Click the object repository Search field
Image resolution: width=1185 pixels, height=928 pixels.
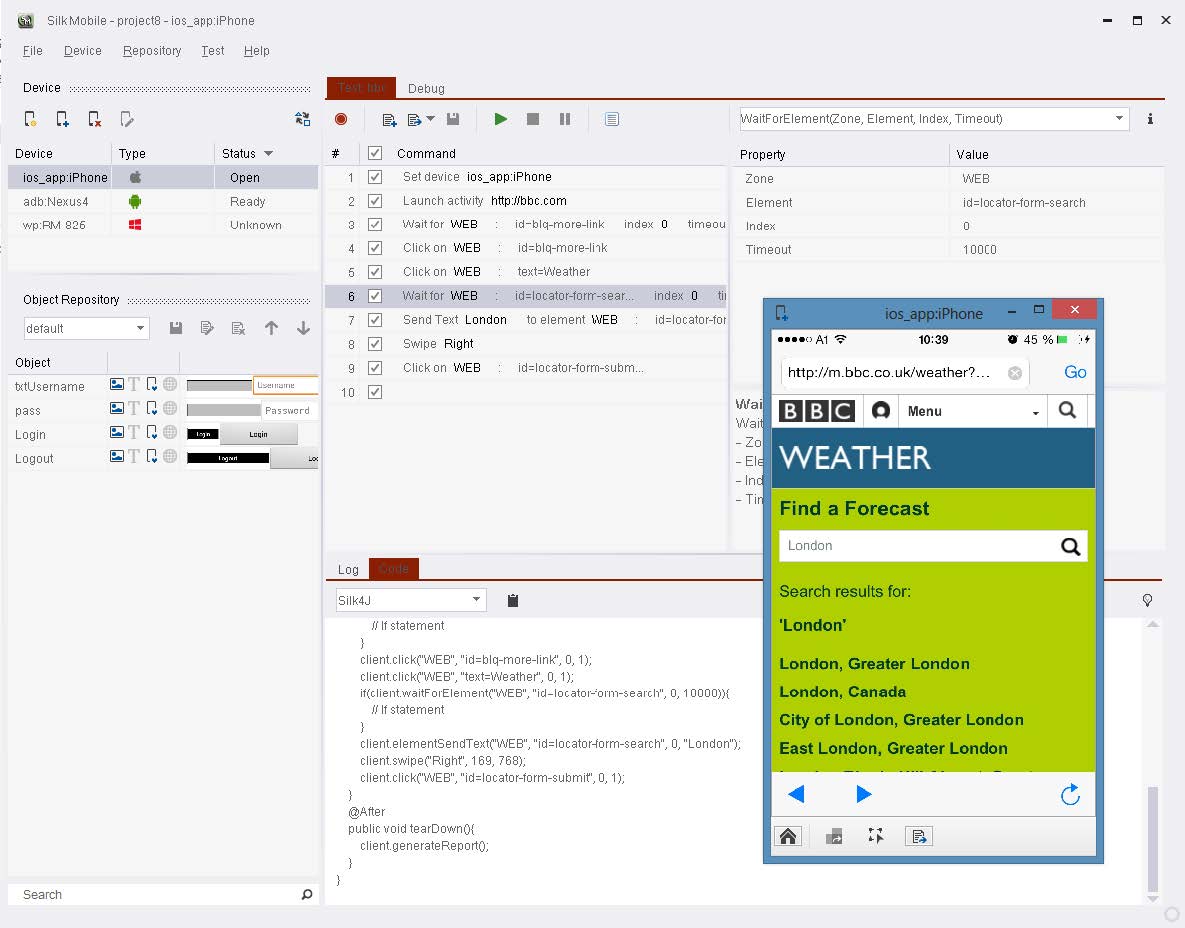tap(162, 894)
